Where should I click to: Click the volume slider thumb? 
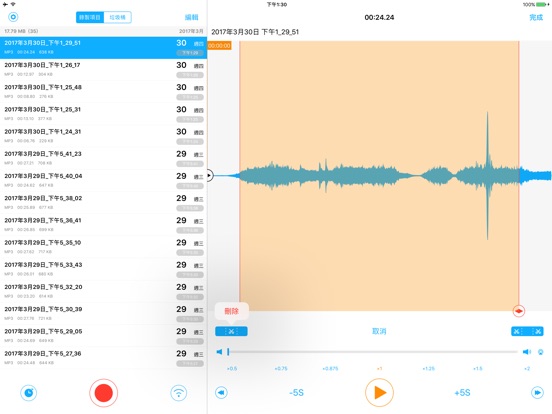pyautogui.click(x=228, y=351)
